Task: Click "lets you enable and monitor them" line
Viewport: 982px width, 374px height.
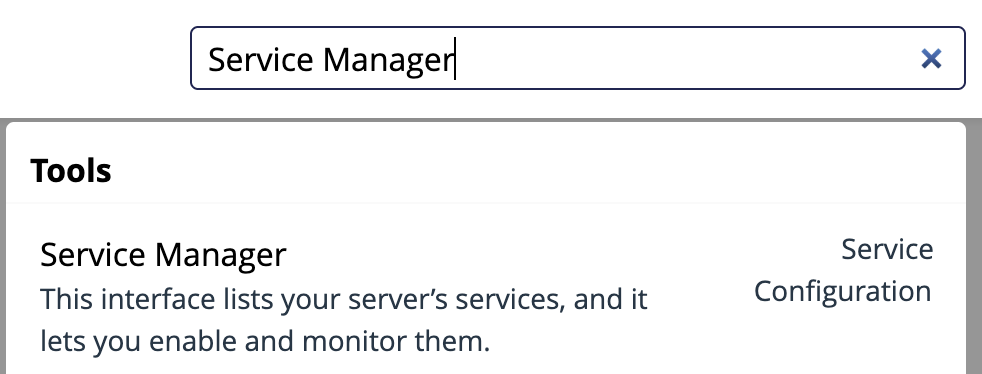Action: point(264,342)
